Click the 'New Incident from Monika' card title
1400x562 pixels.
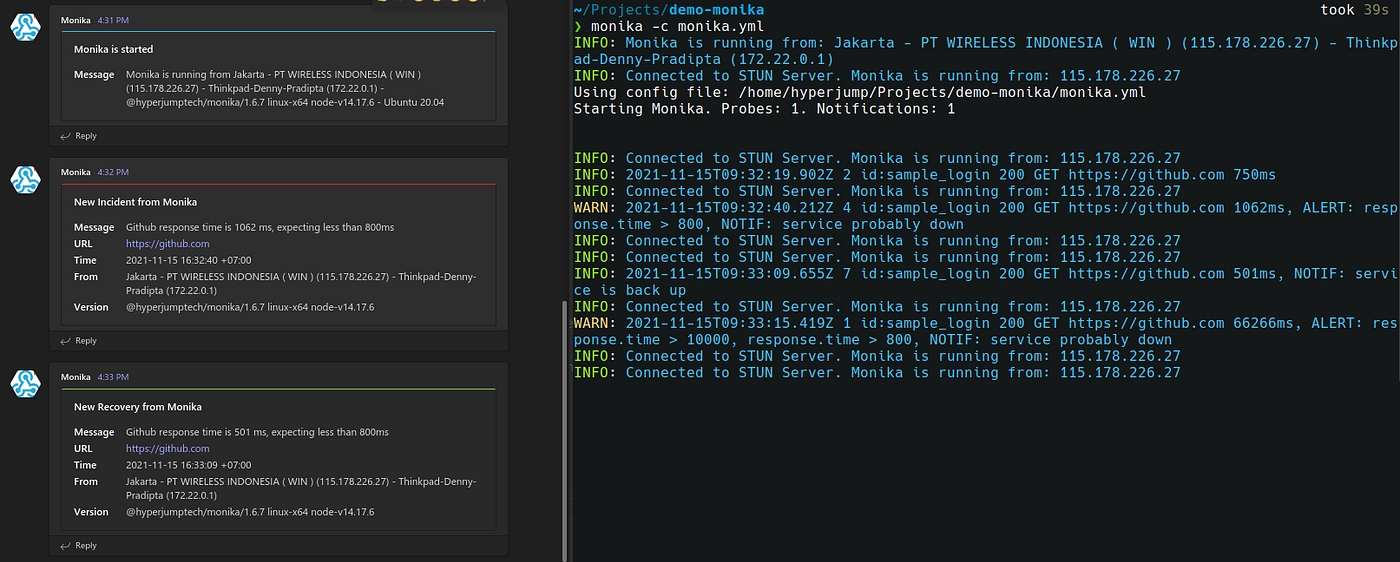tap(135, 202)
